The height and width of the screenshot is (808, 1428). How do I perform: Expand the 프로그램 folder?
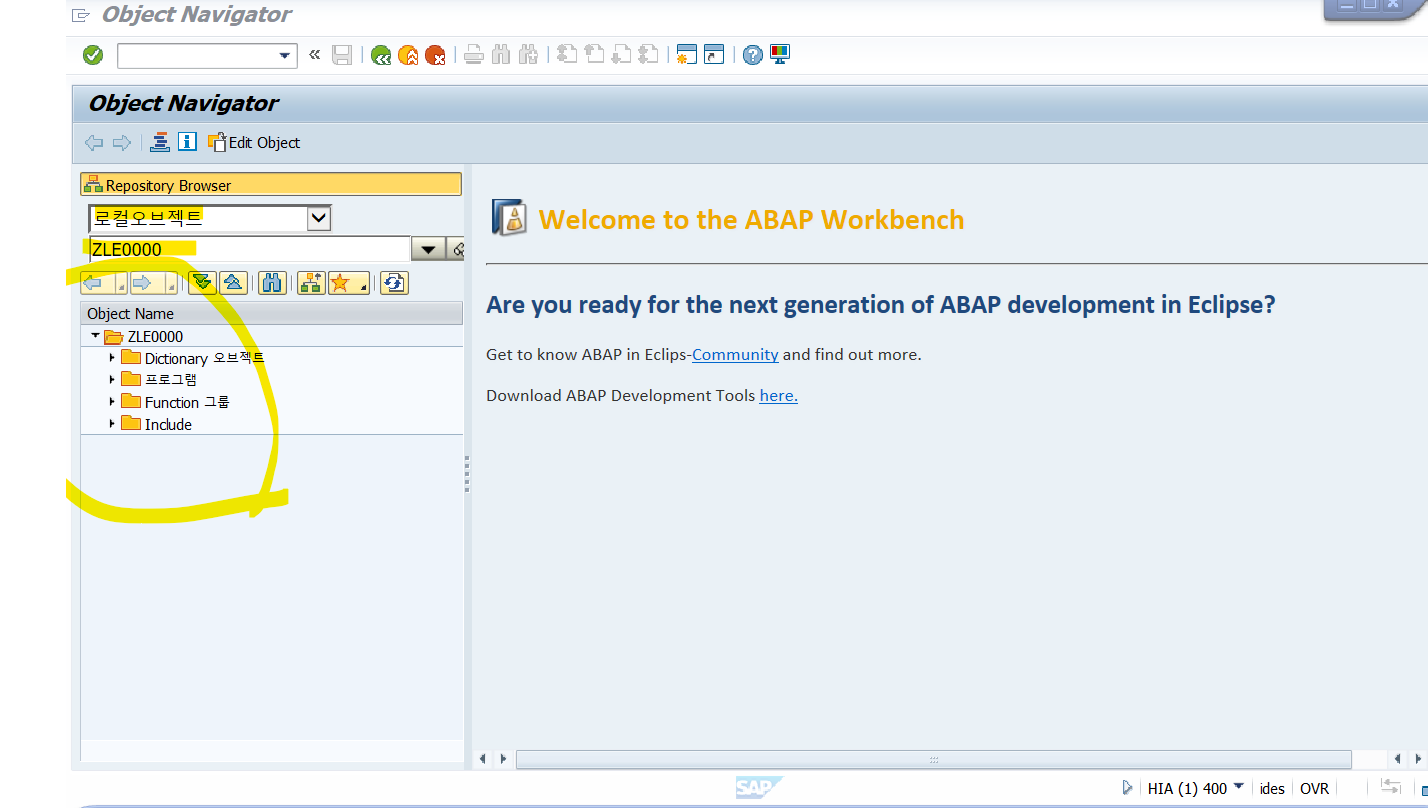pyautogui.click(x=112, y=380)
